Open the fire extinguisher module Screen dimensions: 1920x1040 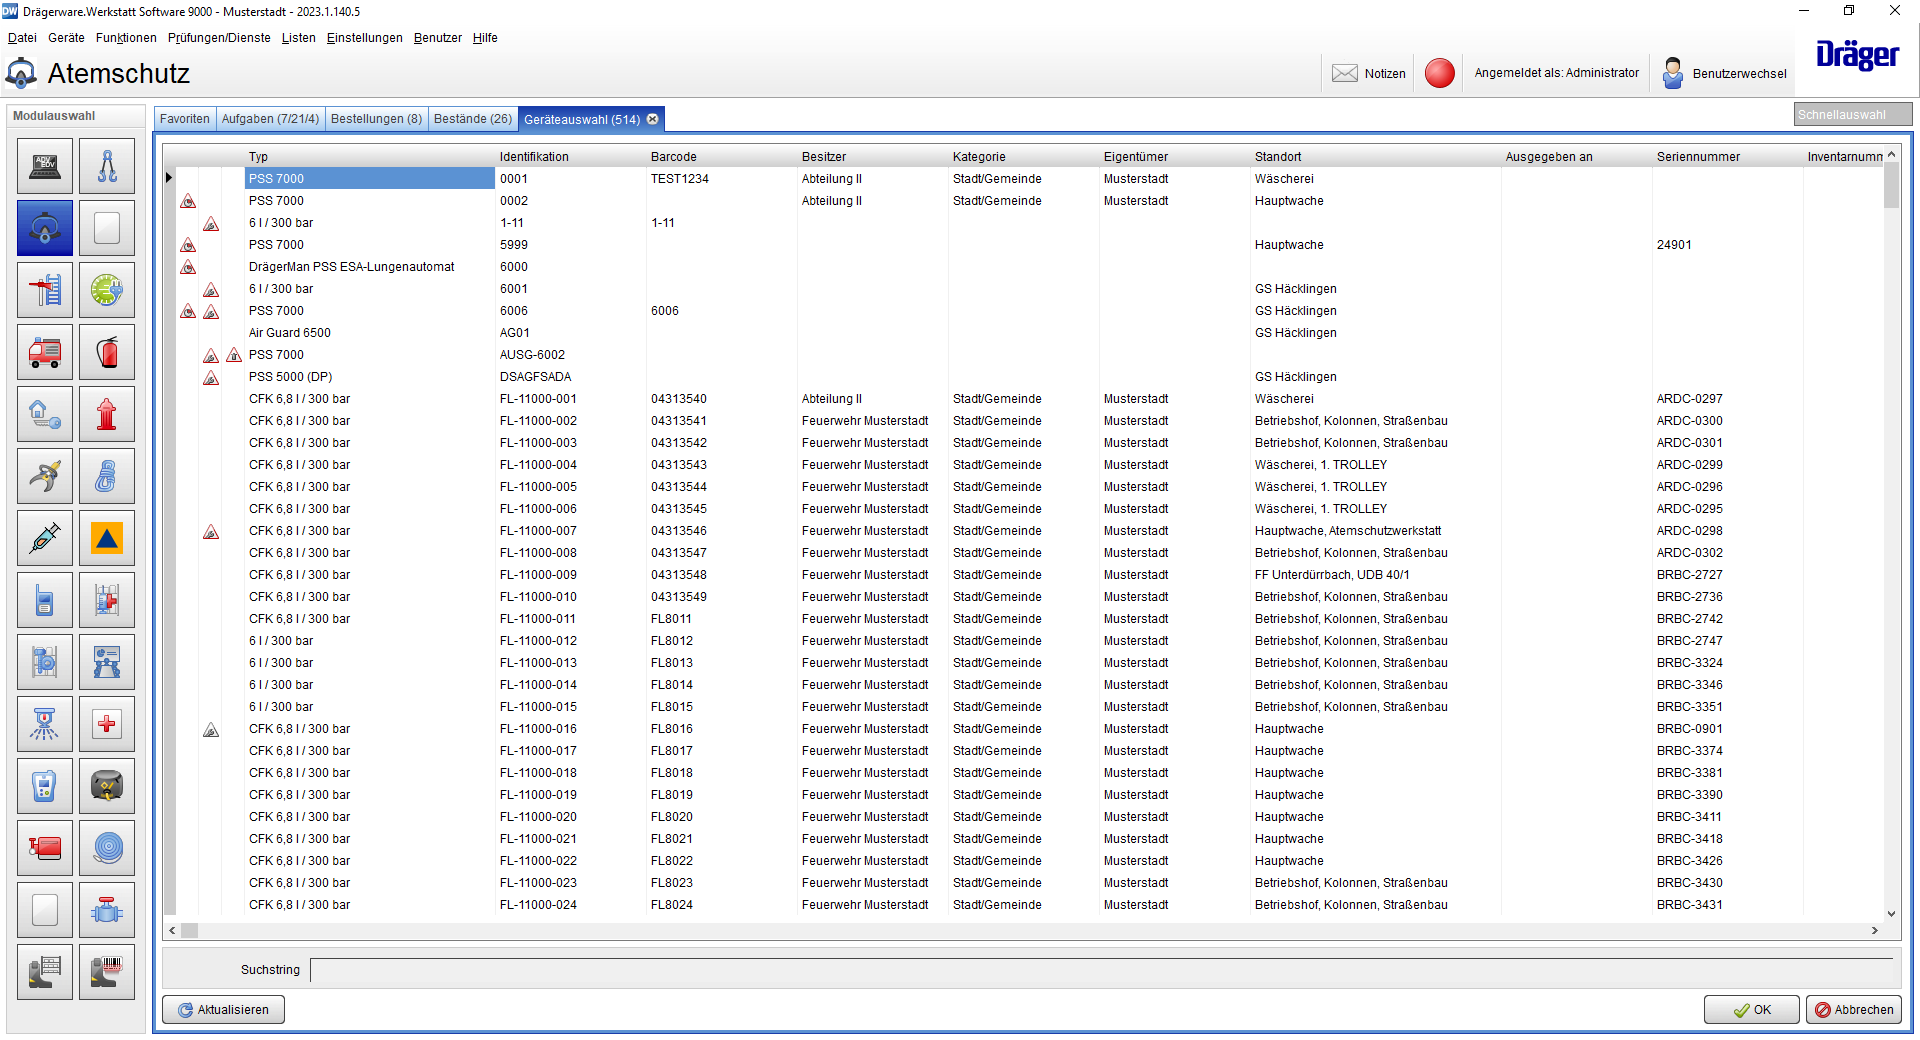(x=107, y=352)
